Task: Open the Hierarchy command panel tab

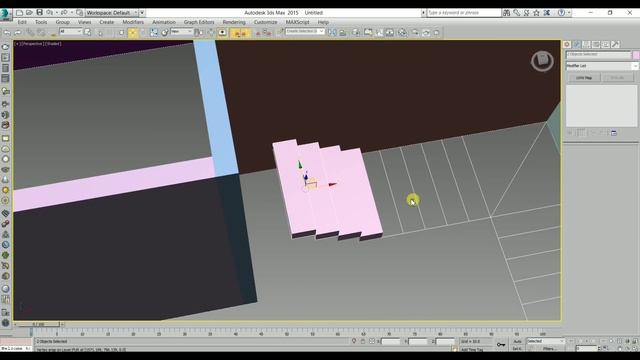Action: (x=586, y=44)
